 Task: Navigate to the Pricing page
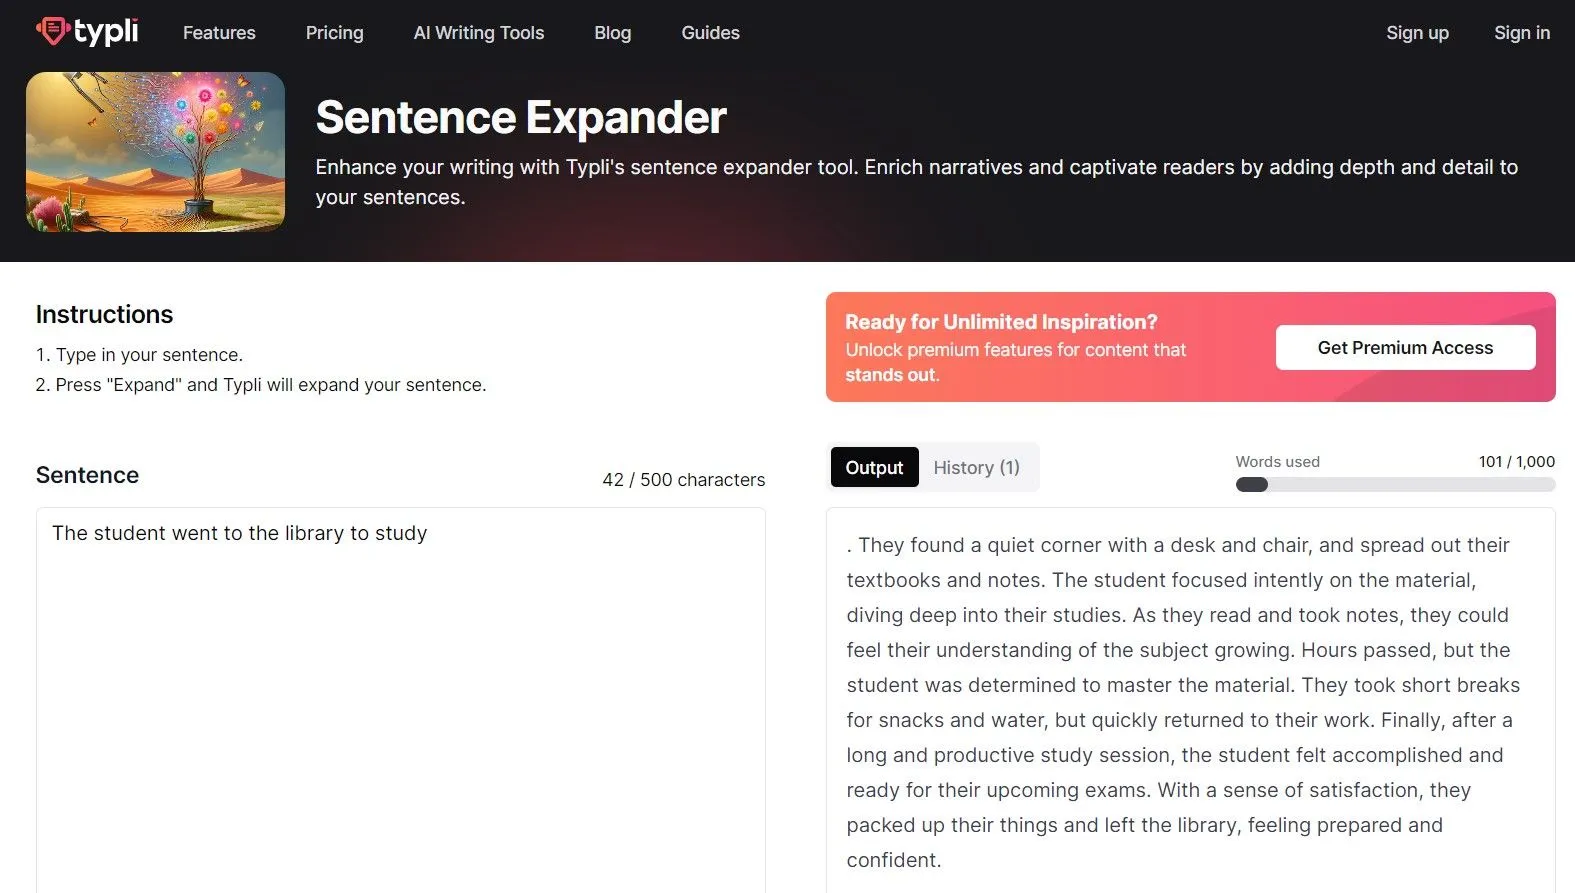coord(334,33)
